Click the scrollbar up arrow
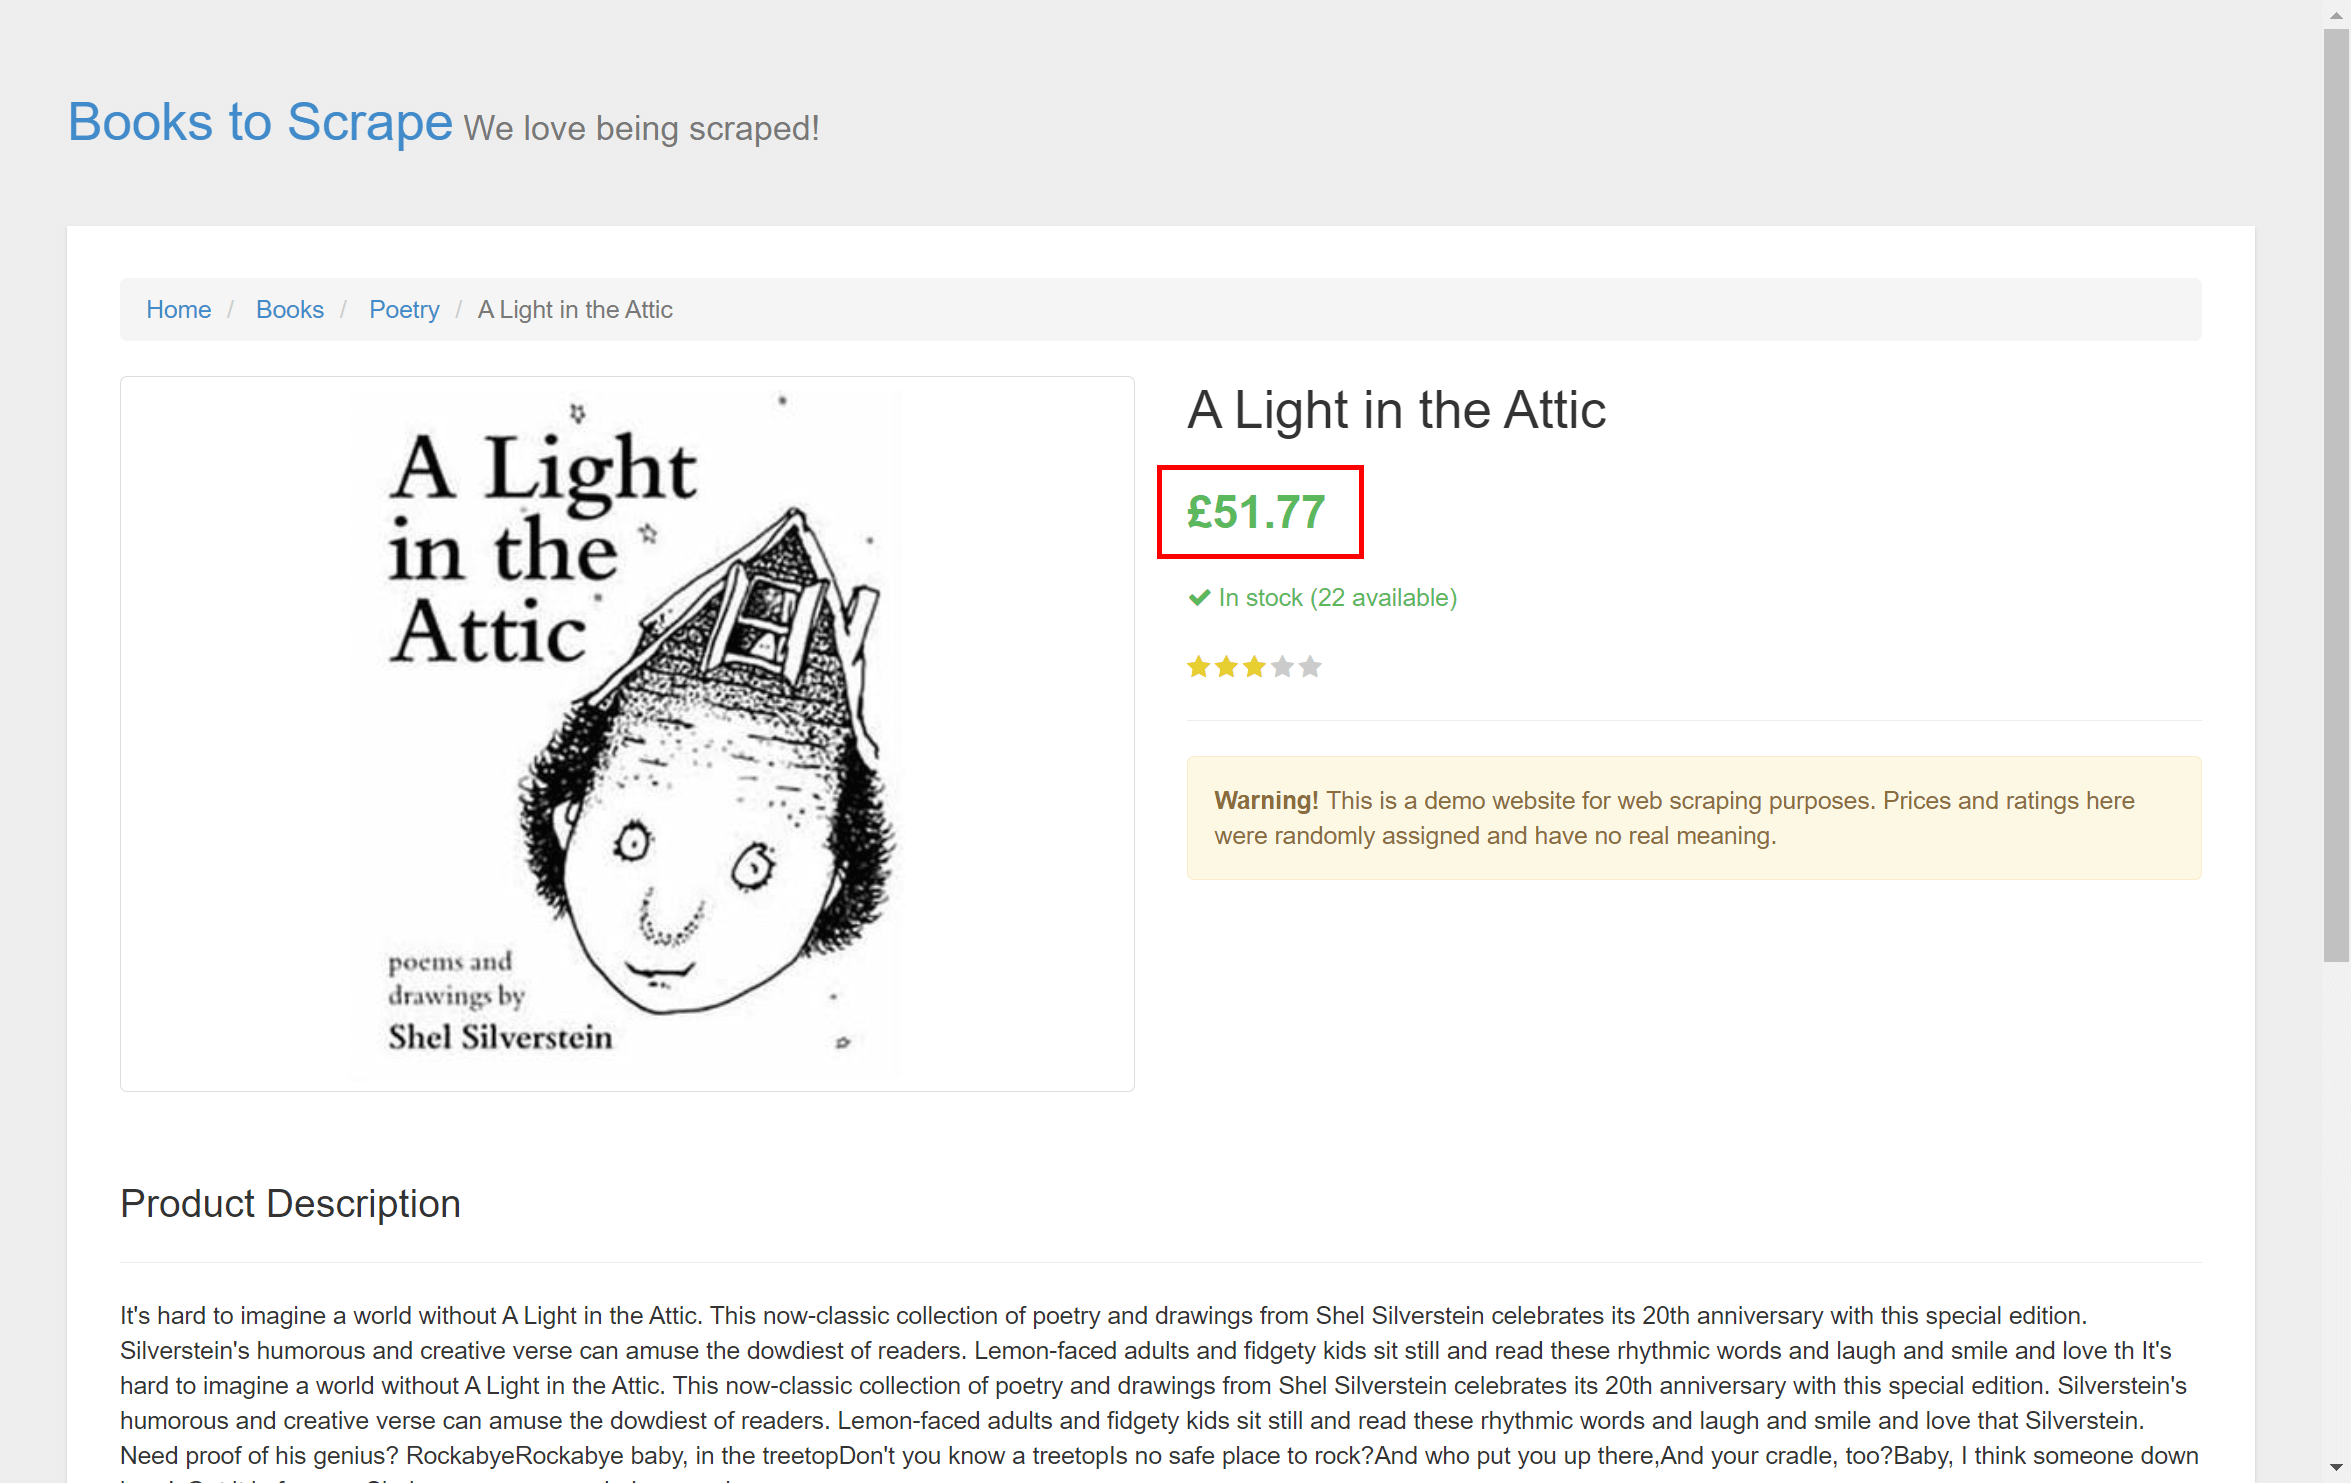Image resolution: width=2351 pixels, height=1483 pixels. click(2337, 15)
